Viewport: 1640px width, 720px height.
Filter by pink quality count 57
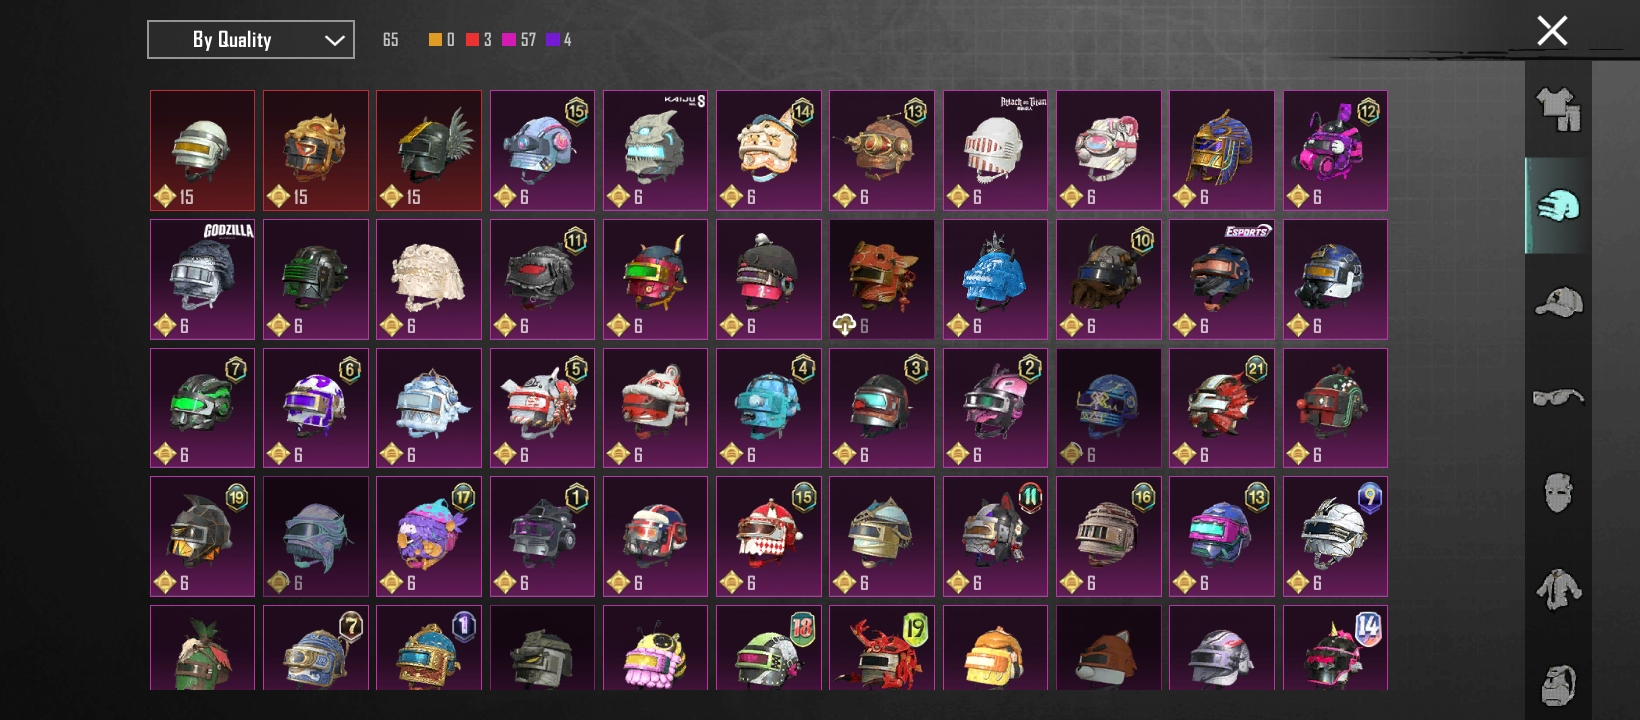(x=519, y=40)
